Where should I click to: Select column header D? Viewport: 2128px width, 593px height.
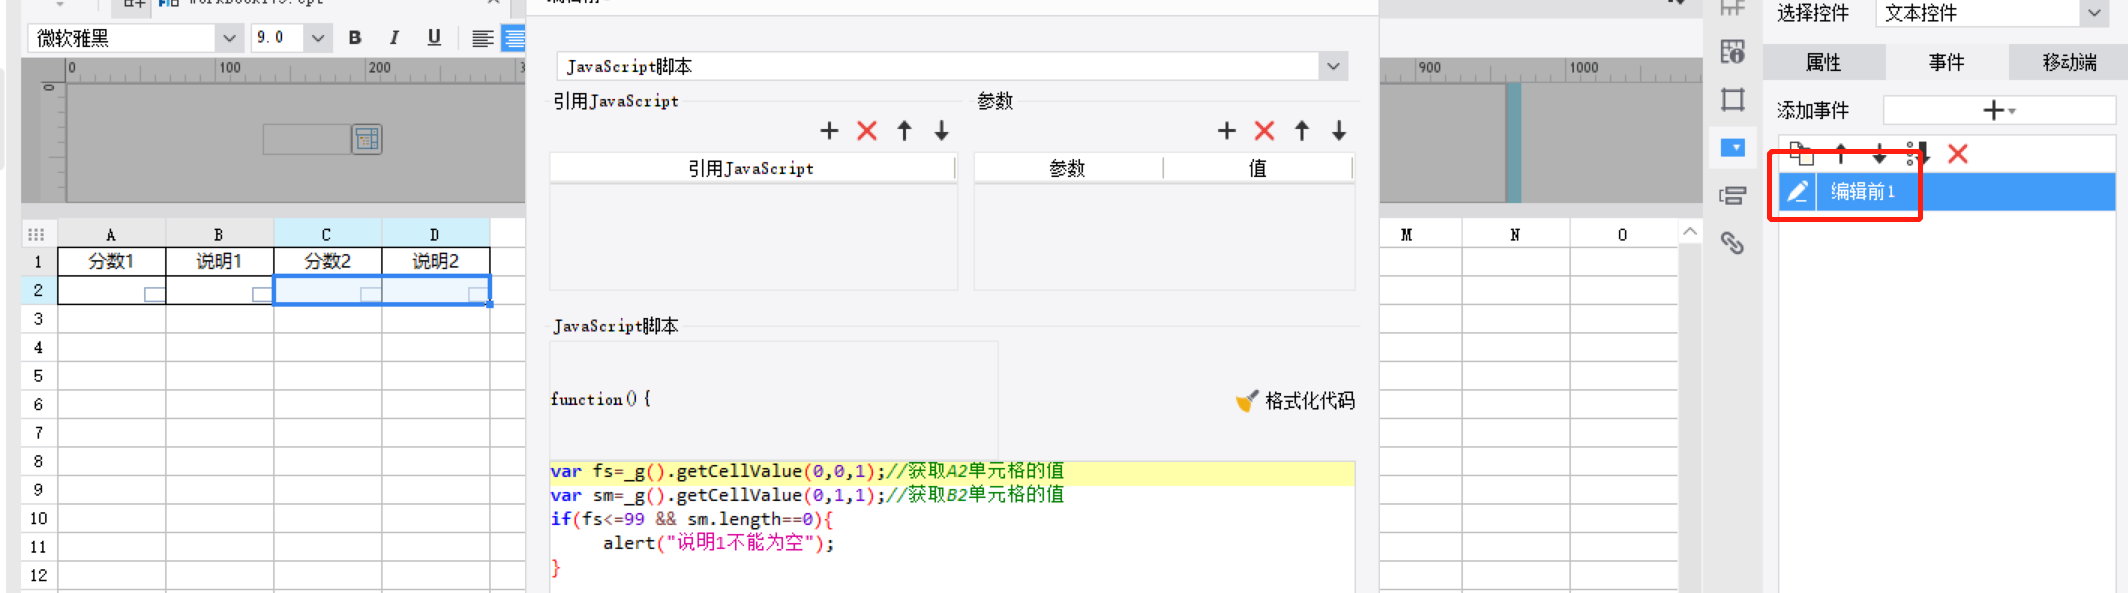tap(435, 234)
